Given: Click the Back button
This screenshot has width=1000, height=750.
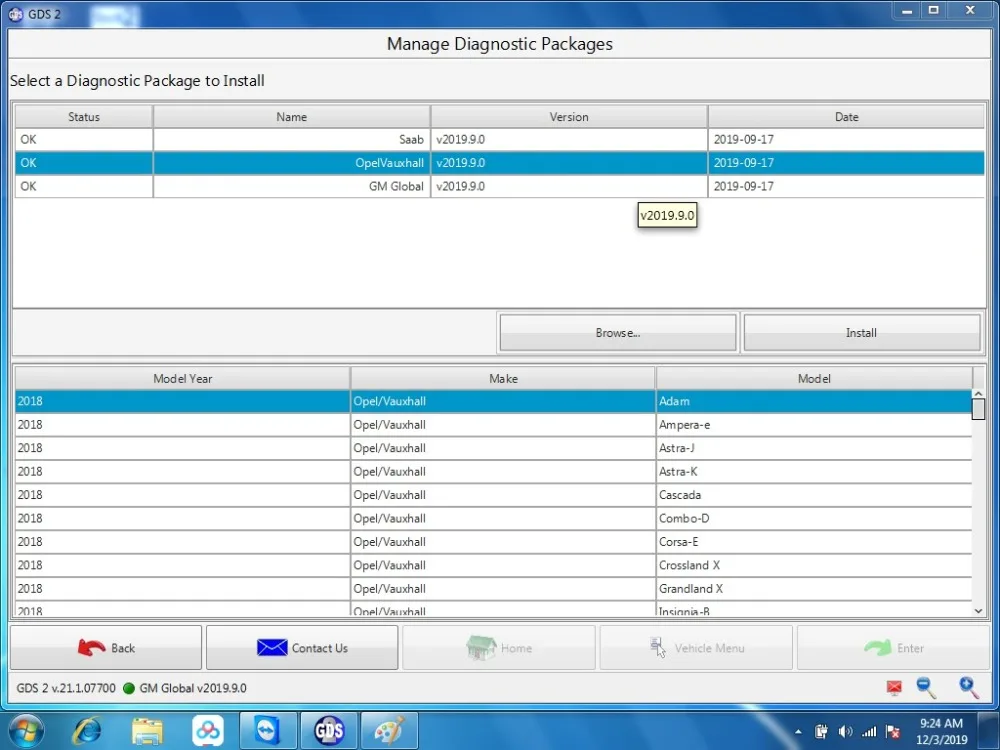Looking at the screenshot, I should pos(106,647).
